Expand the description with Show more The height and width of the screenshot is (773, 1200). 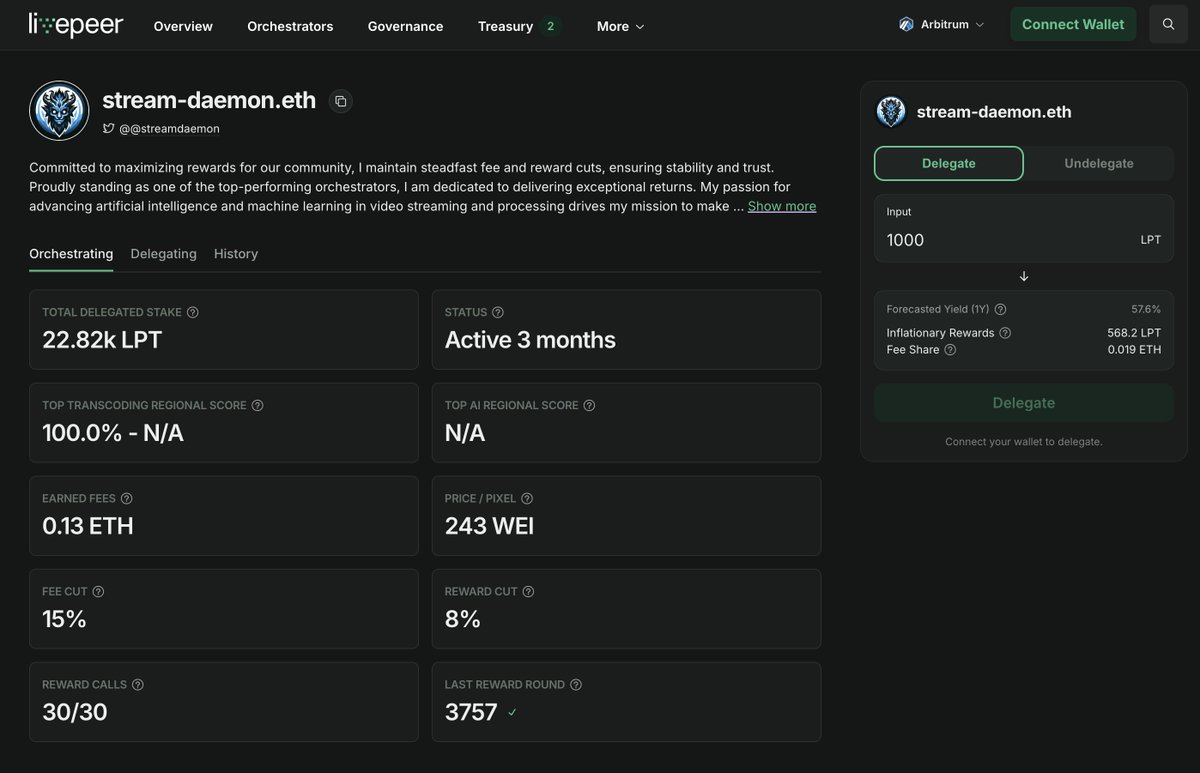pos(782,206)
